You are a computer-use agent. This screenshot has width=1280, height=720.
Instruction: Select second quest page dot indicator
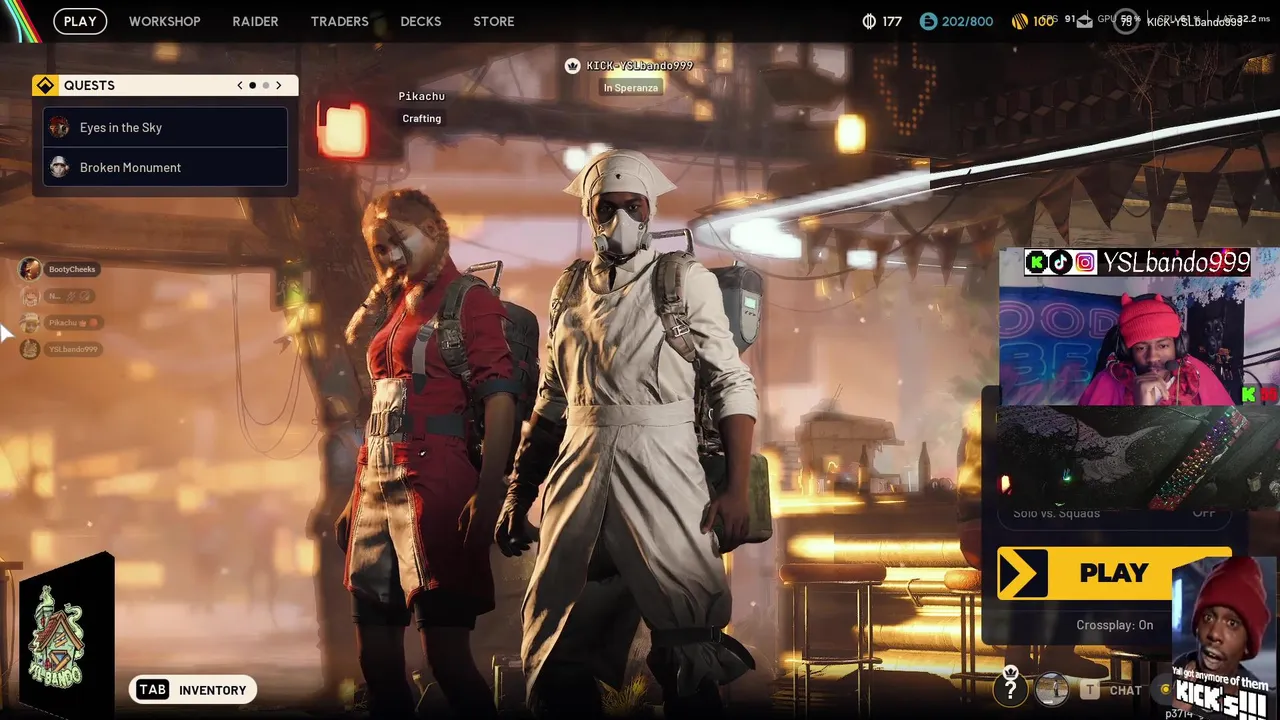(x=265, y=85)
